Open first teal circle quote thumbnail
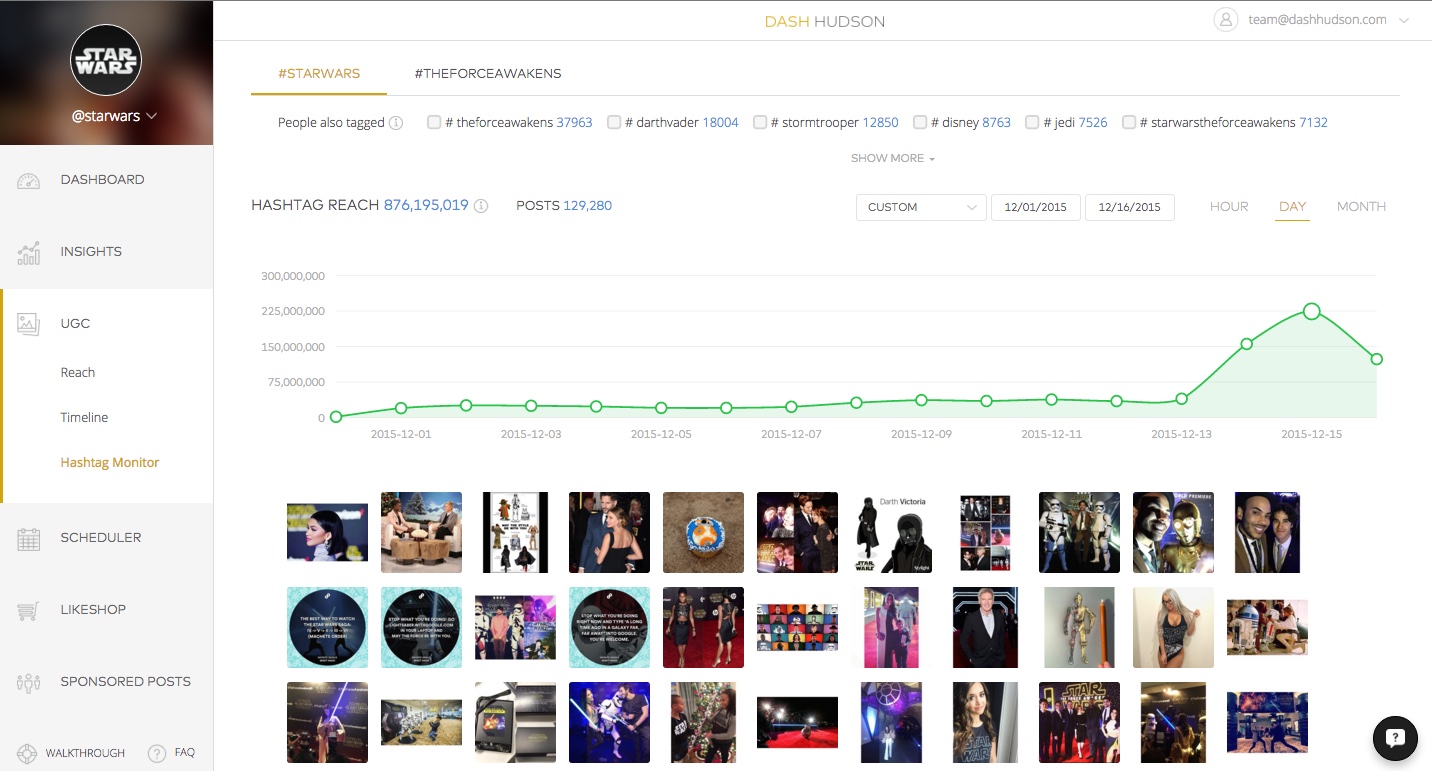This screenshot has height=771, width=1432. (327, 627)
